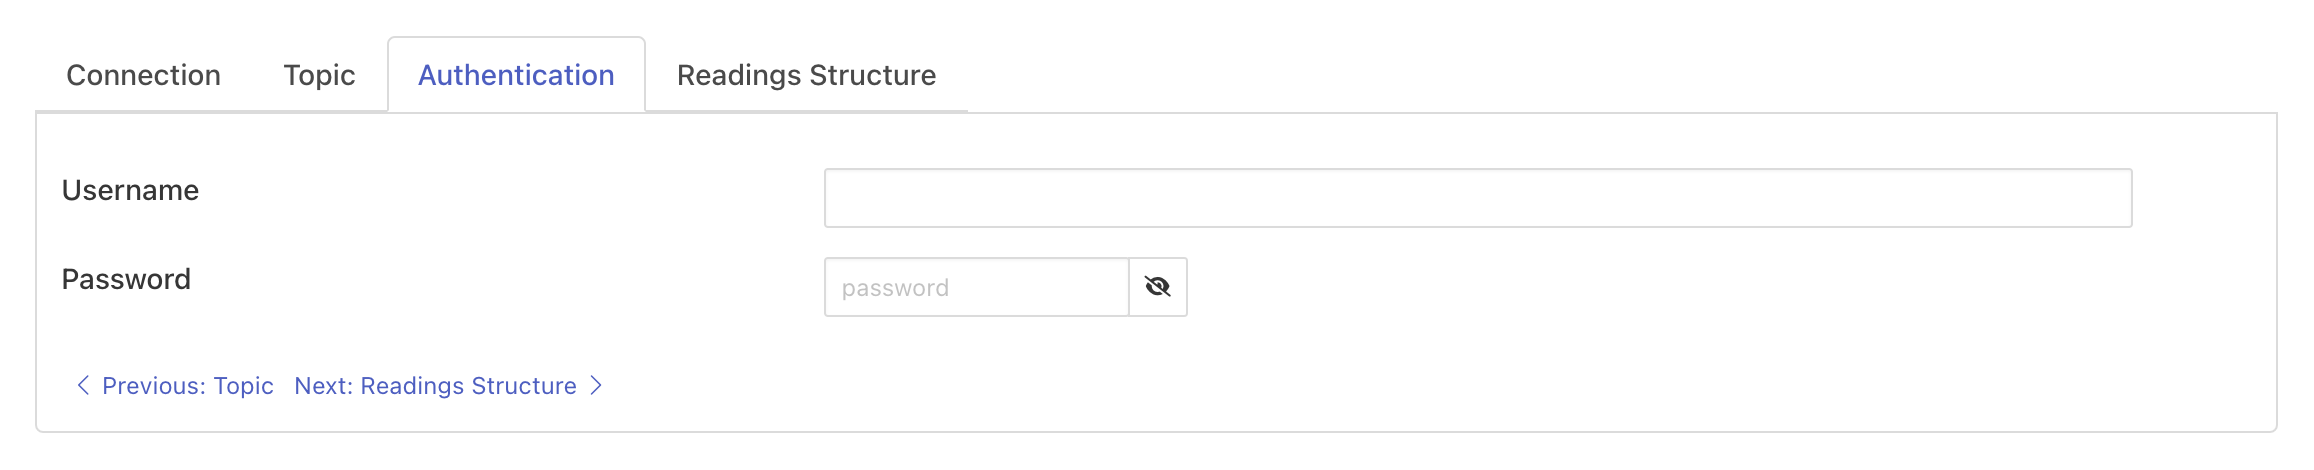The image size is (2314, 470).
Task: Select the Authentication tab
Action: pos(516,75)
